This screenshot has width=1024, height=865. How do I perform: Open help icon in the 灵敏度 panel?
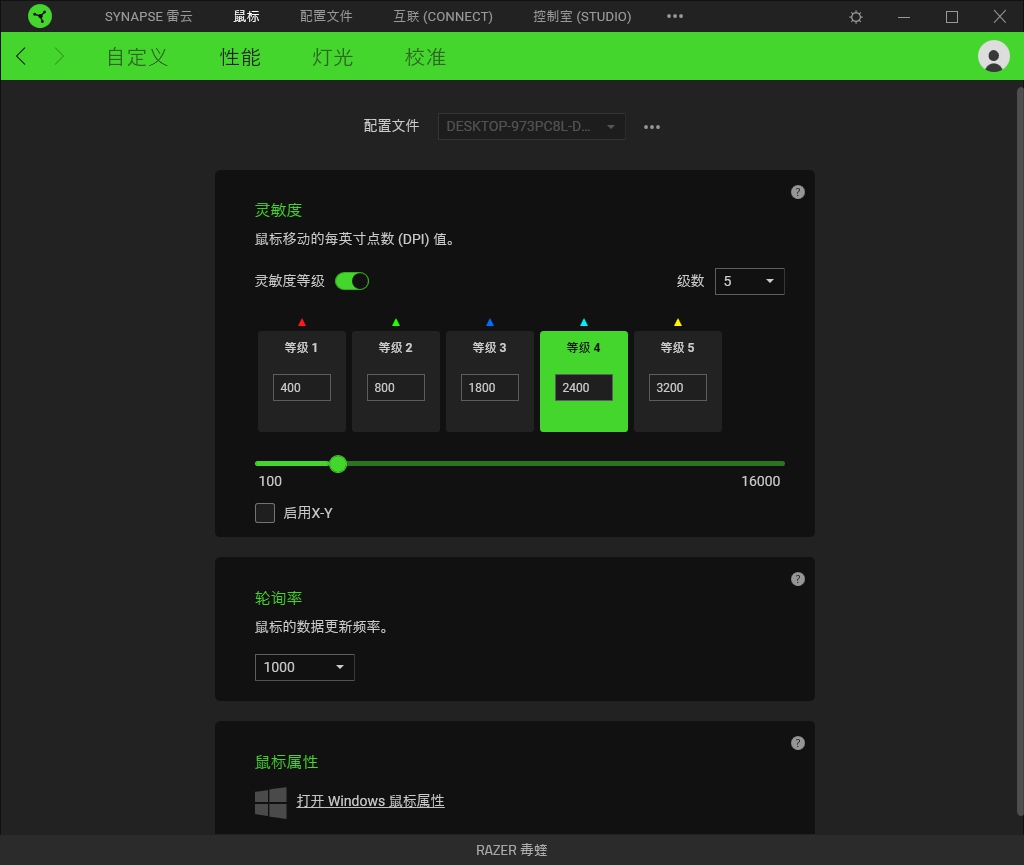pyautogui.click(x=797, y=192)
